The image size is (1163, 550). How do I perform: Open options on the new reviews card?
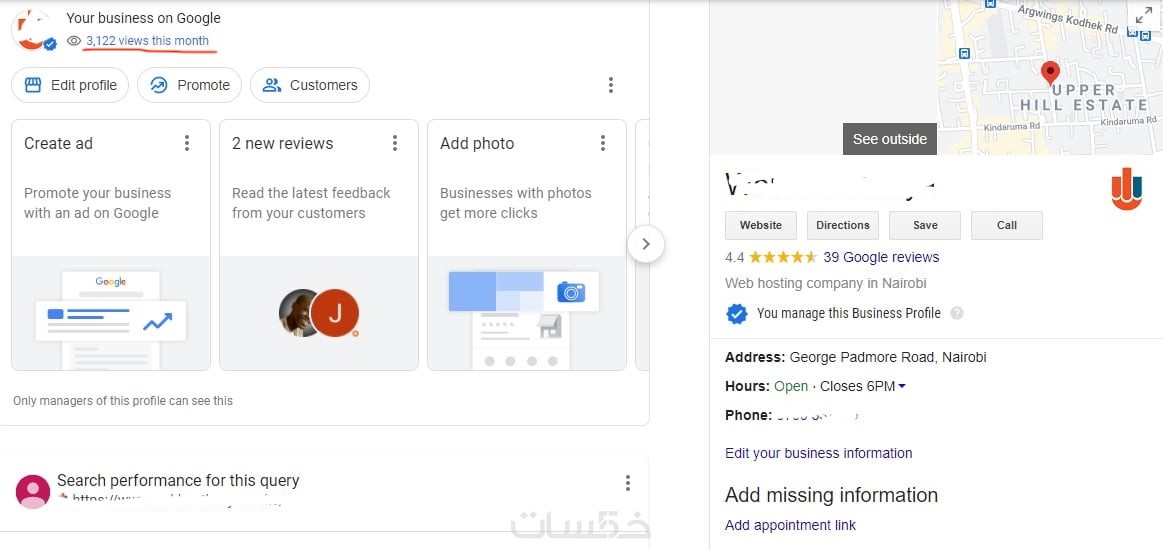click(395, 143)
